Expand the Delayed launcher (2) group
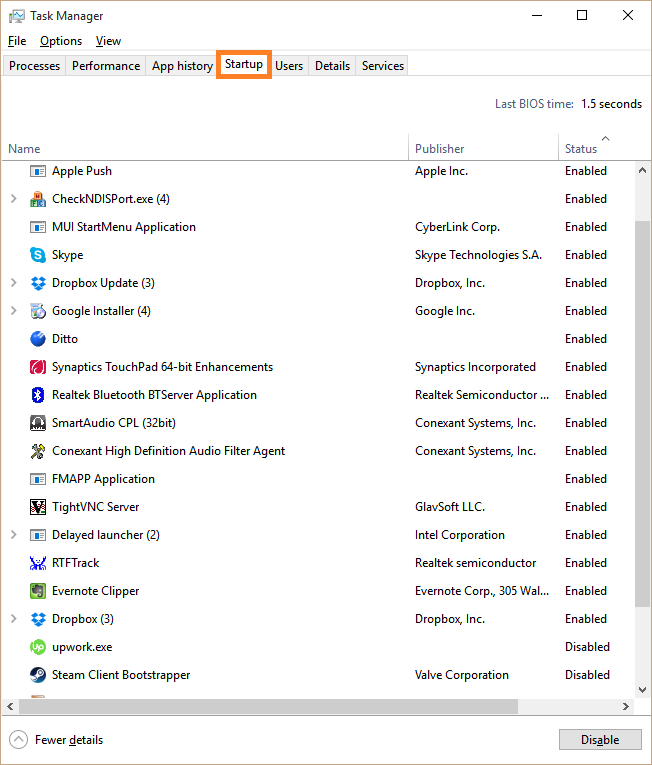This screenshot has width=652, height=765. (14, 535)
